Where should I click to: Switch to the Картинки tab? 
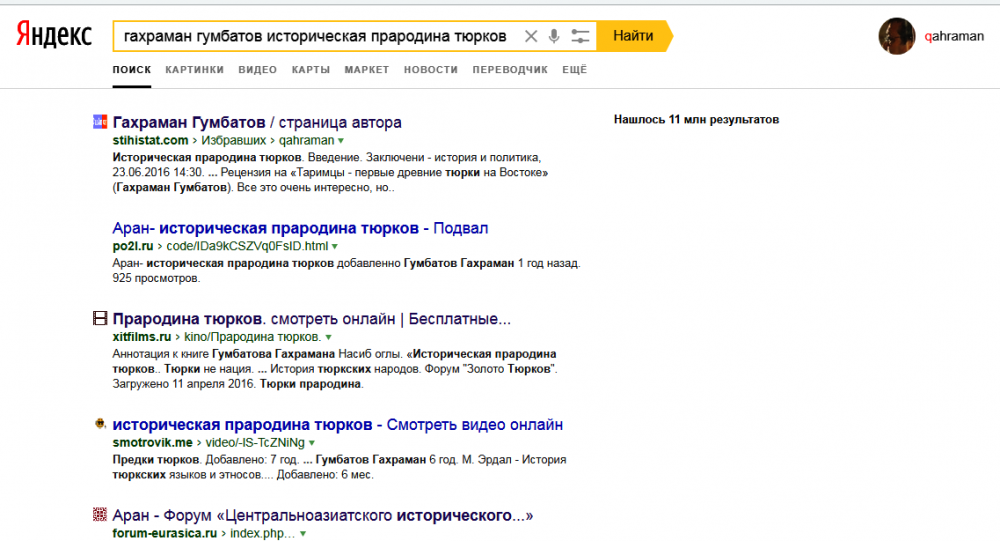click(195, 70)
